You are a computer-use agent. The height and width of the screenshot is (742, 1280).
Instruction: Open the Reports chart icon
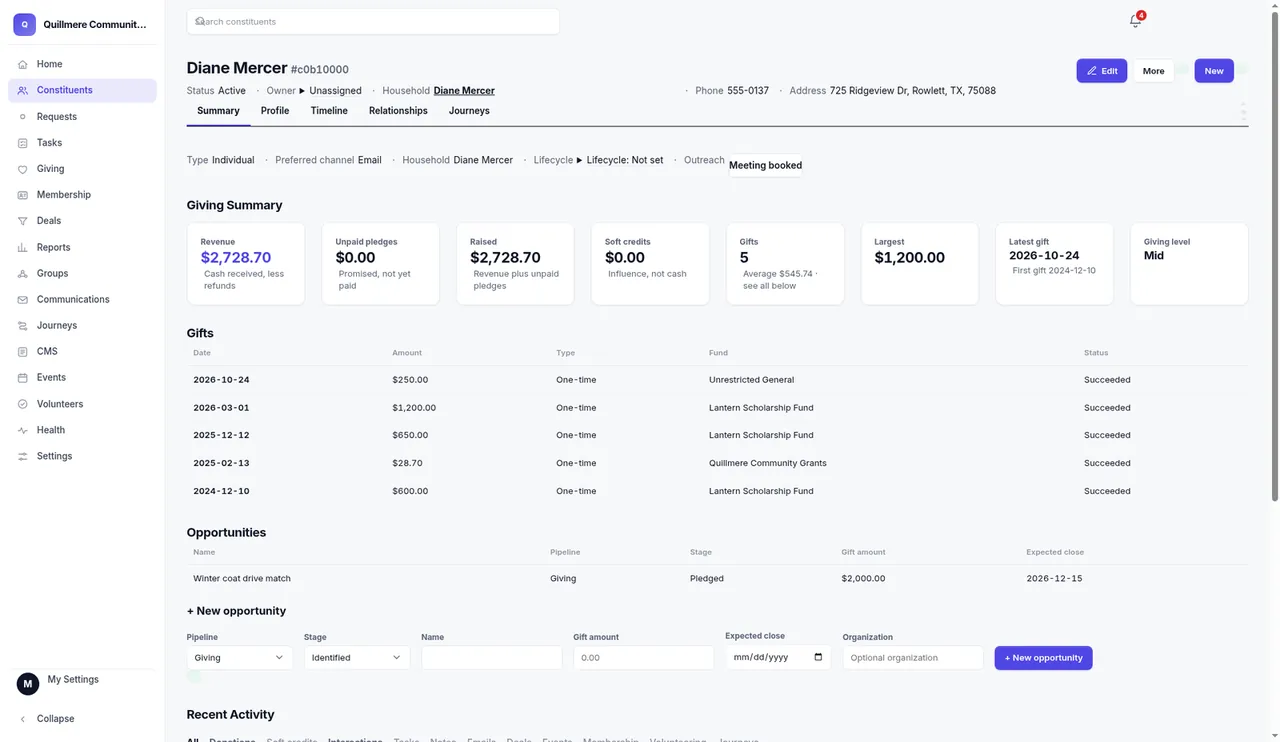click(x=22, y=247)
